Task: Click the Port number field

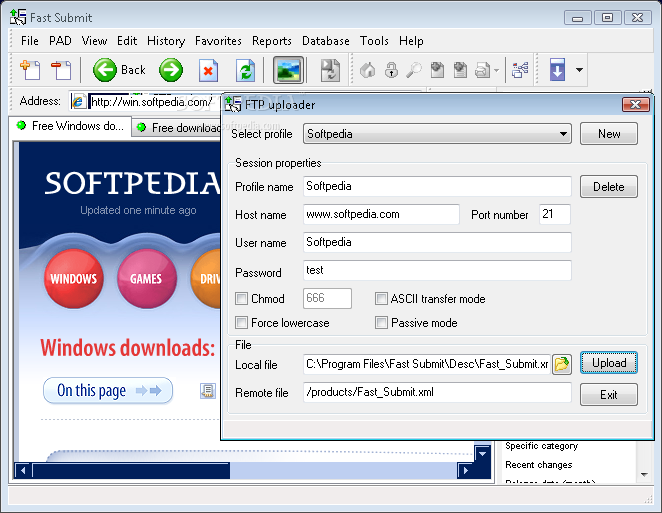Action: (x=555, y=214)
